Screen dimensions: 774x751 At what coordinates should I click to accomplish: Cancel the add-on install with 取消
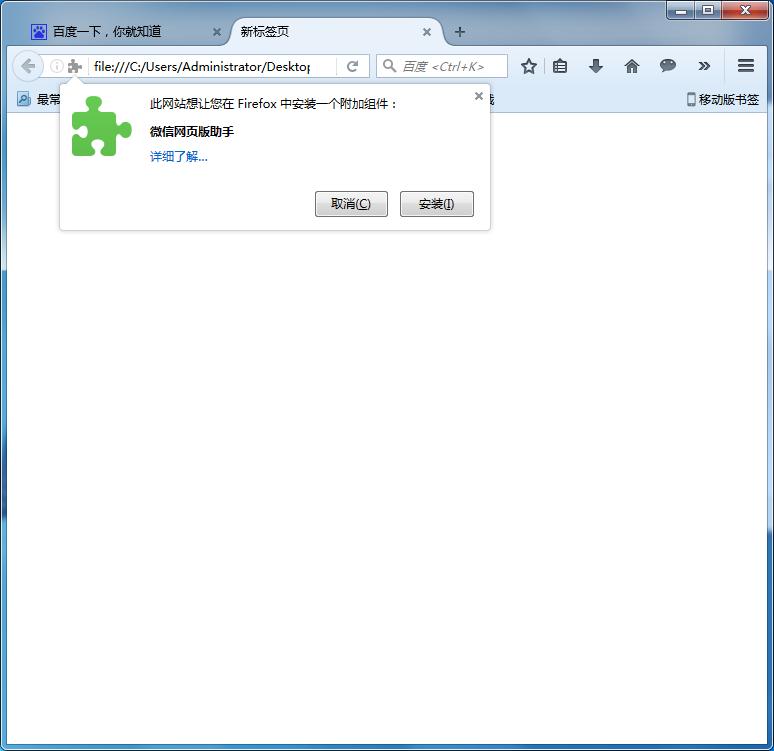(351, 204)
